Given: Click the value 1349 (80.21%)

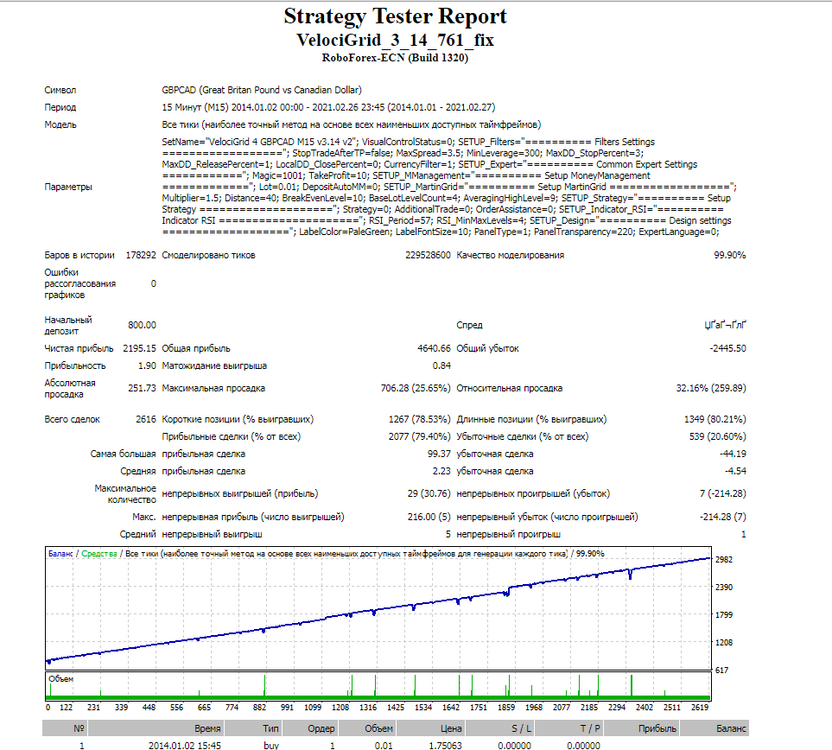Looking at the screenshot, I should [x=715, y=419].
